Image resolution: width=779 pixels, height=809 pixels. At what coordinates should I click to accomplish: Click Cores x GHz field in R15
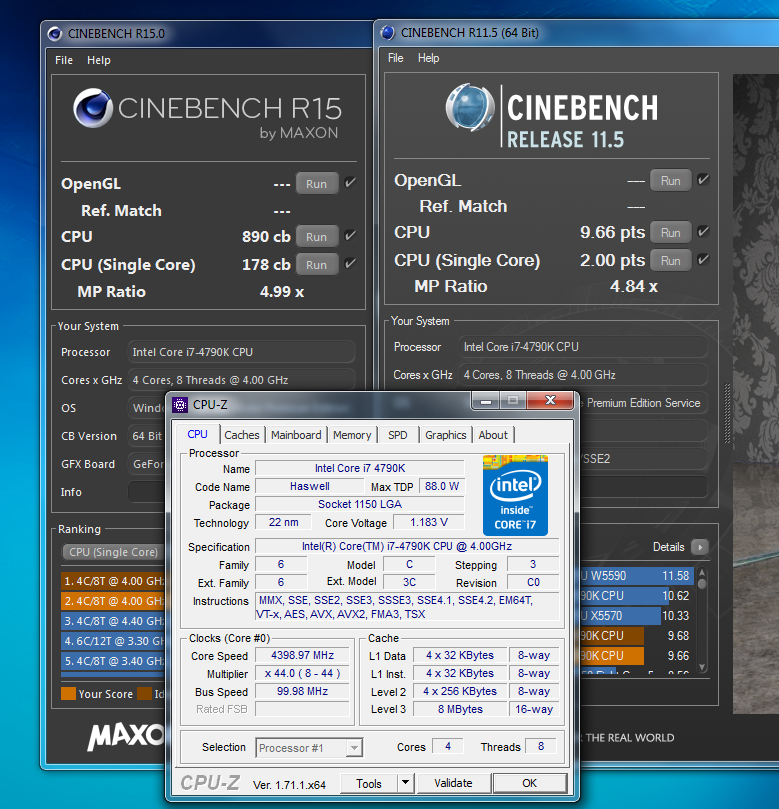point(241,380)
